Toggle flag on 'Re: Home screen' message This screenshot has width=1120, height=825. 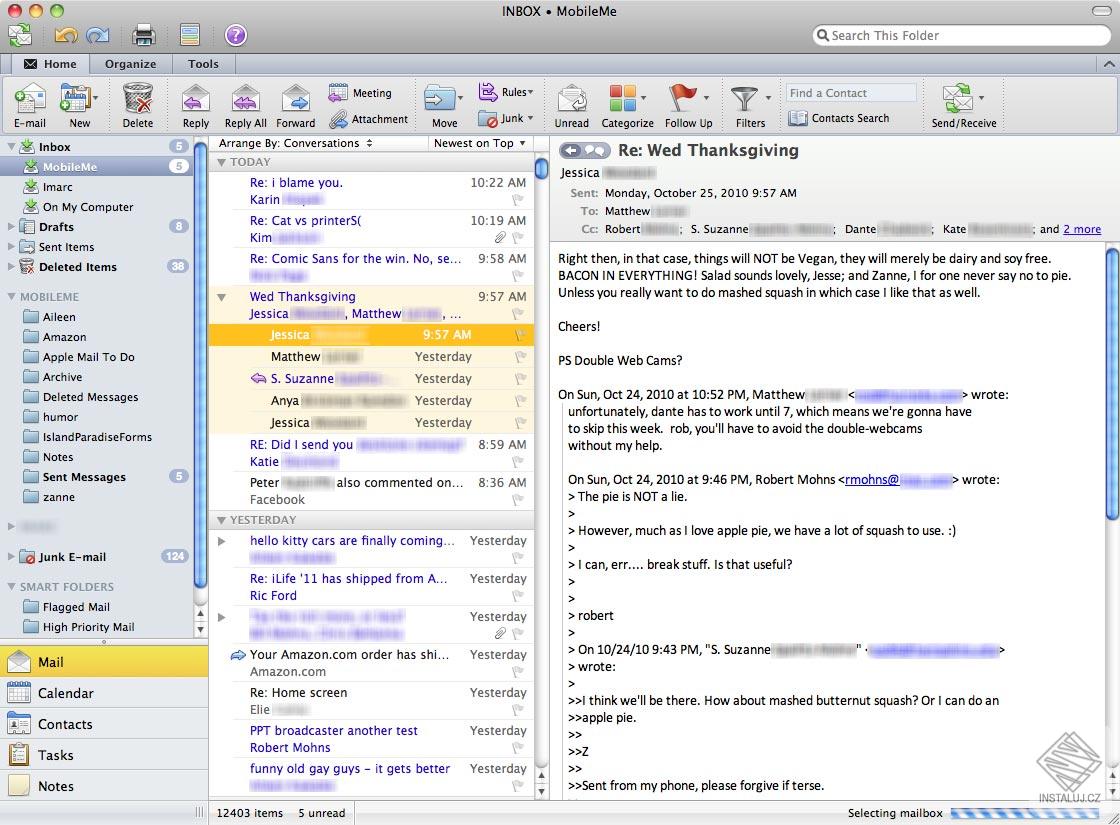point(518,710)
